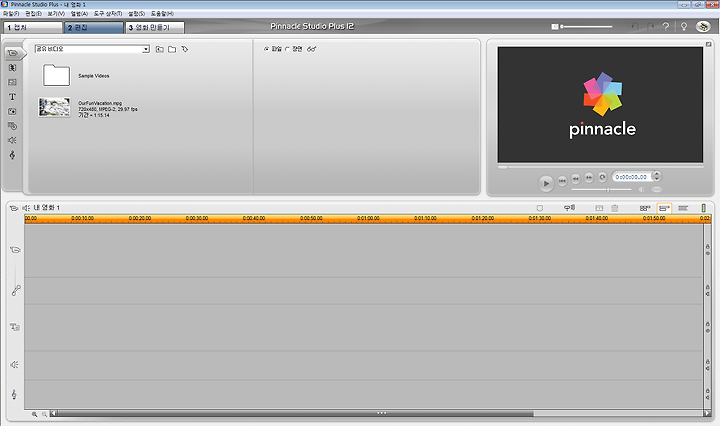This screenshot has height=426, width=720.
Task: Open the Sound Effects album section
Action: 12,140
